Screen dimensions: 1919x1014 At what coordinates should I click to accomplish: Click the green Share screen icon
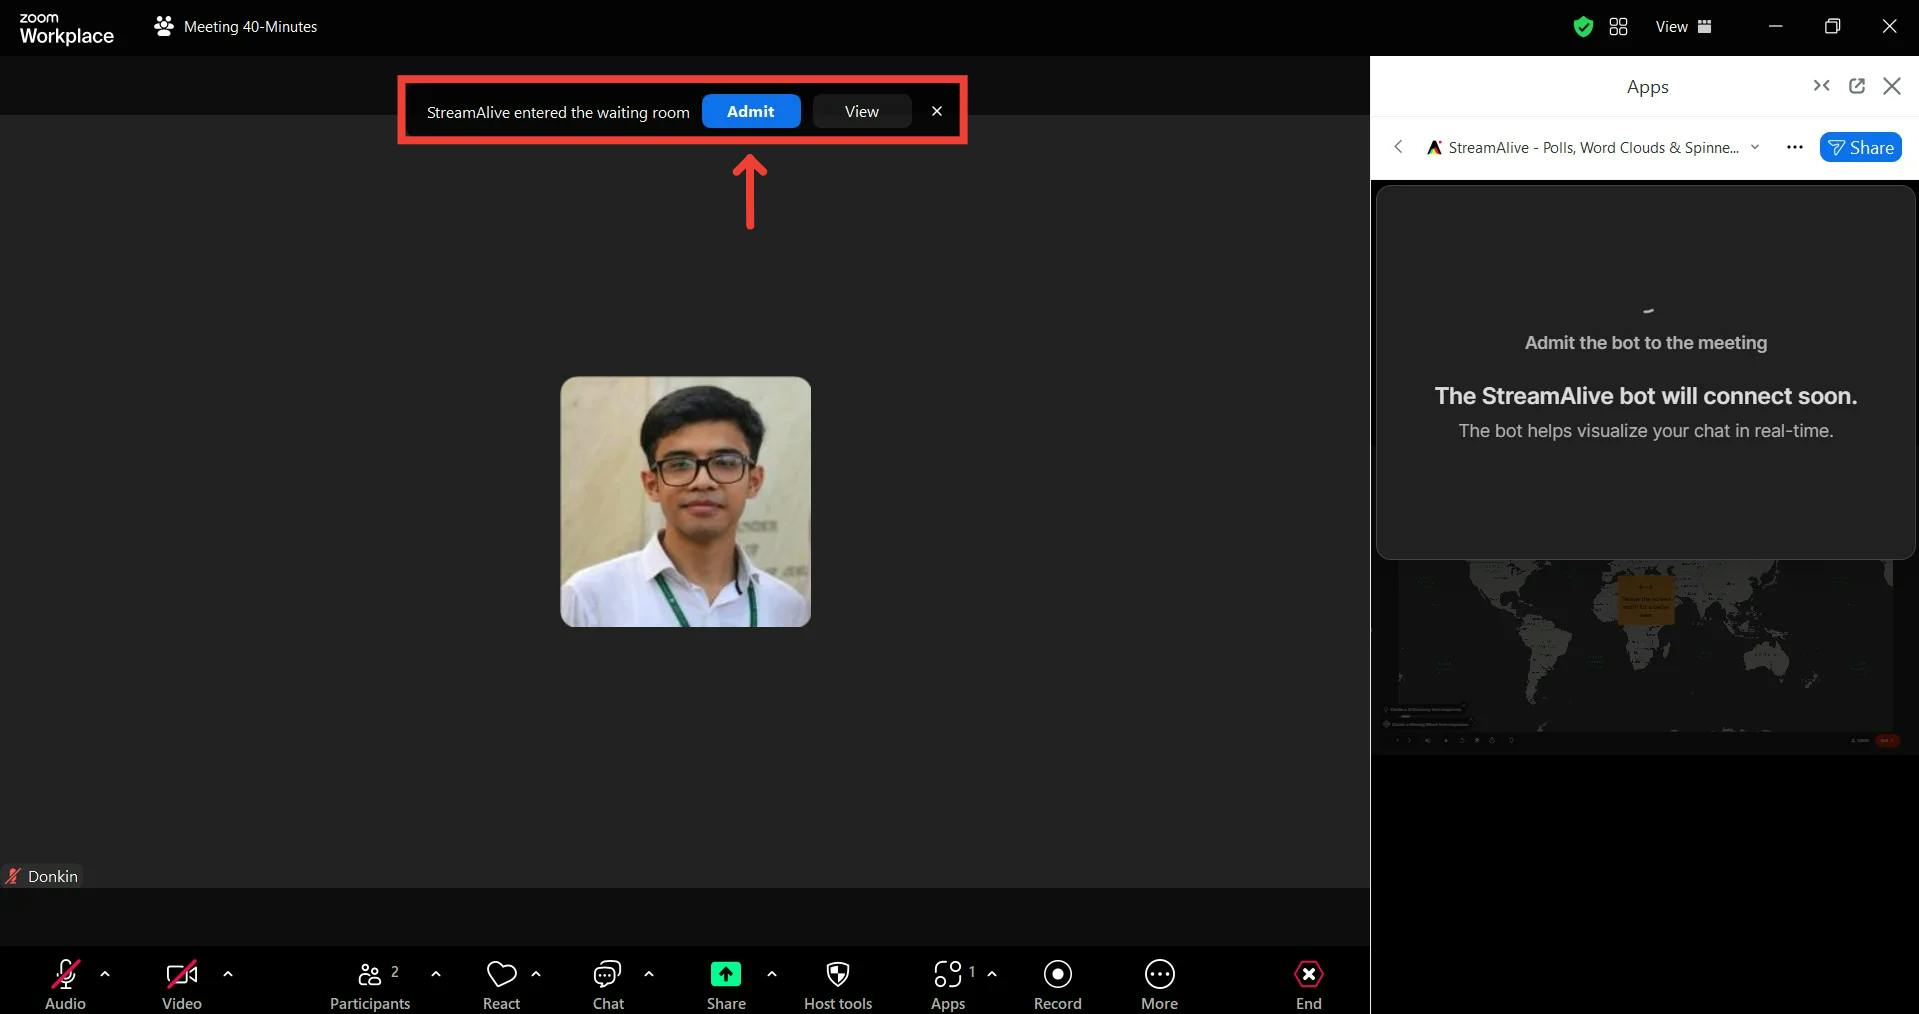pos(725,974)
